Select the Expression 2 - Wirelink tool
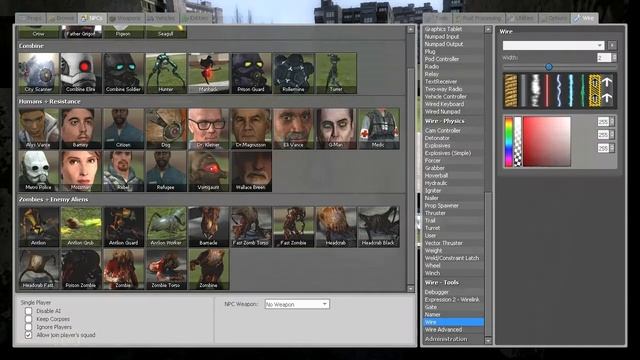The height and width of the screenshot is (360, 640). tap(453, 300)
